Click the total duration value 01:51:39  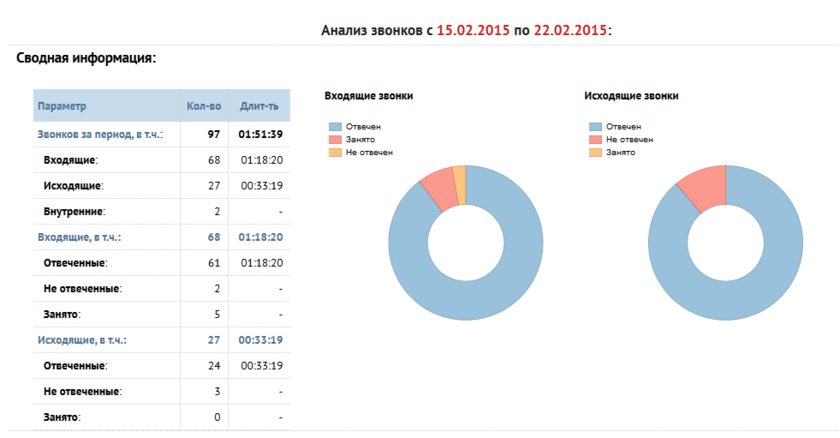coord(260,134)
